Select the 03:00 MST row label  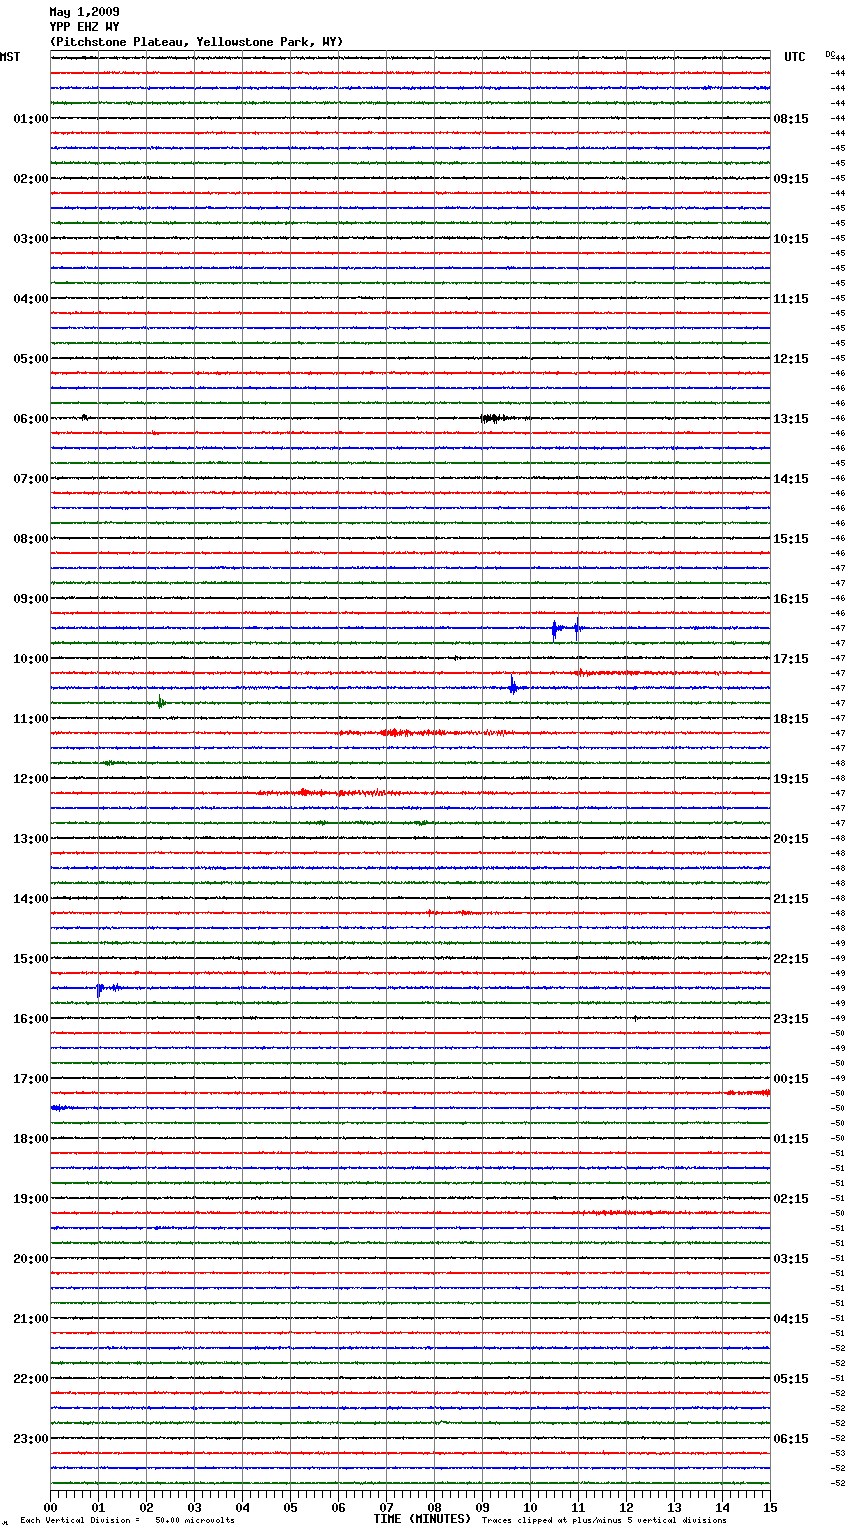(x=30, y=239)
